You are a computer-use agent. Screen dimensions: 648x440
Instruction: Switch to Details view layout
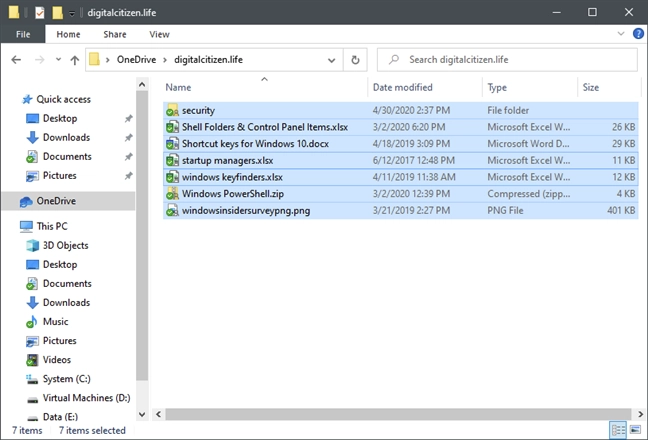[x=618, y=430]
